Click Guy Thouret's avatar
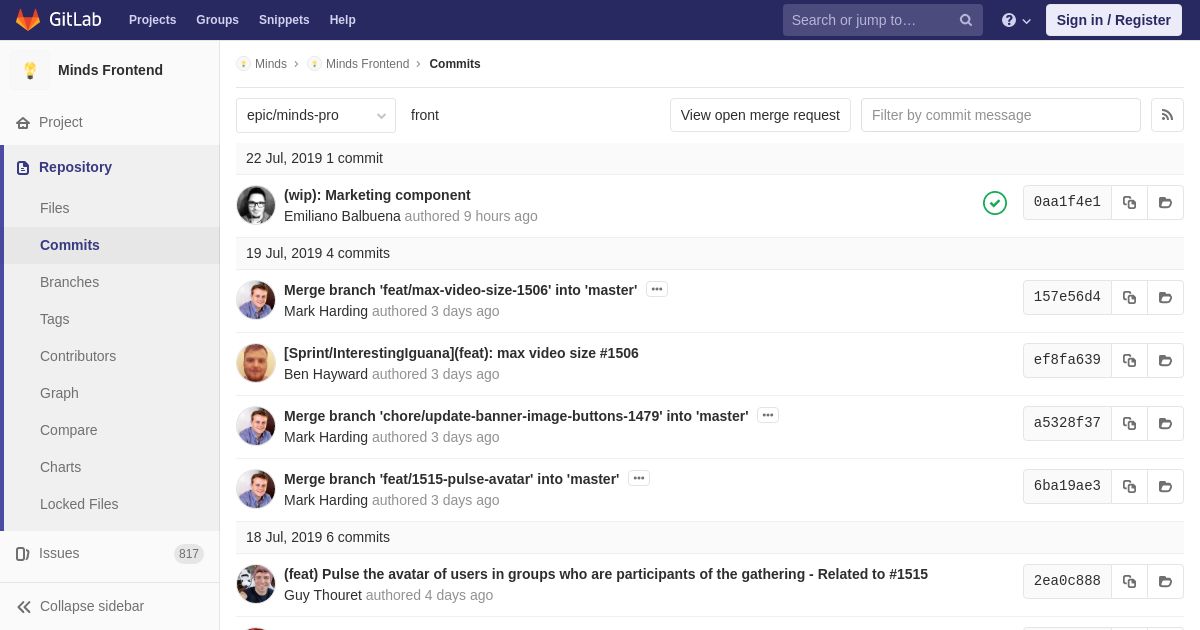The width and height of the screenshot is (1200, 630). point(256,584)
